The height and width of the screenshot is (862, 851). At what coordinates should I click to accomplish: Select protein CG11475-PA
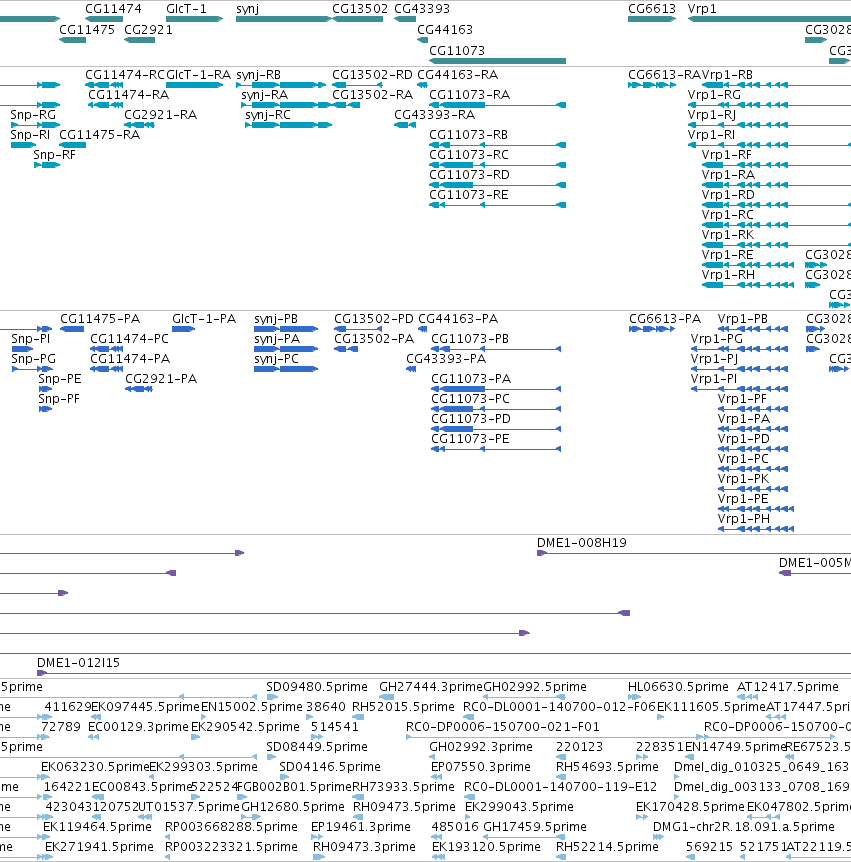pyautogui.click(x=72, y=329)
